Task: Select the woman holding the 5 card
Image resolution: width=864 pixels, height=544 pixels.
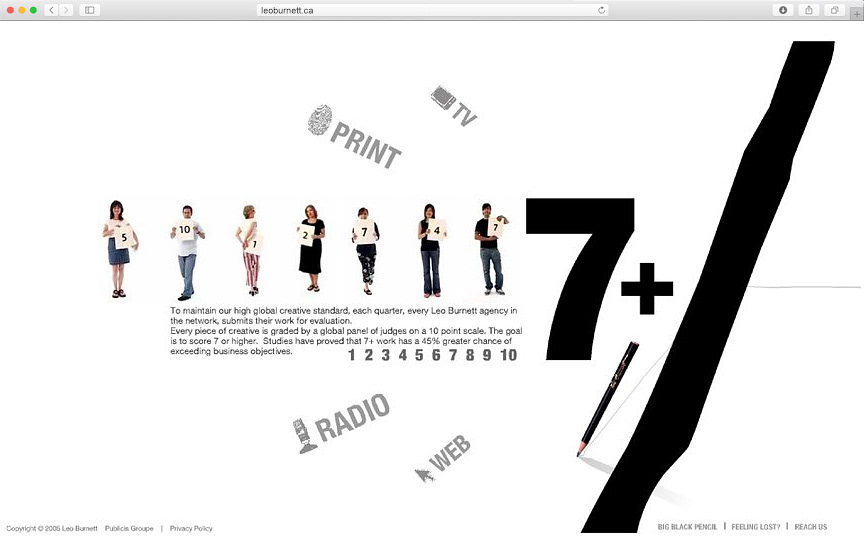Action: pyautogui.click(x=120, y=249)
